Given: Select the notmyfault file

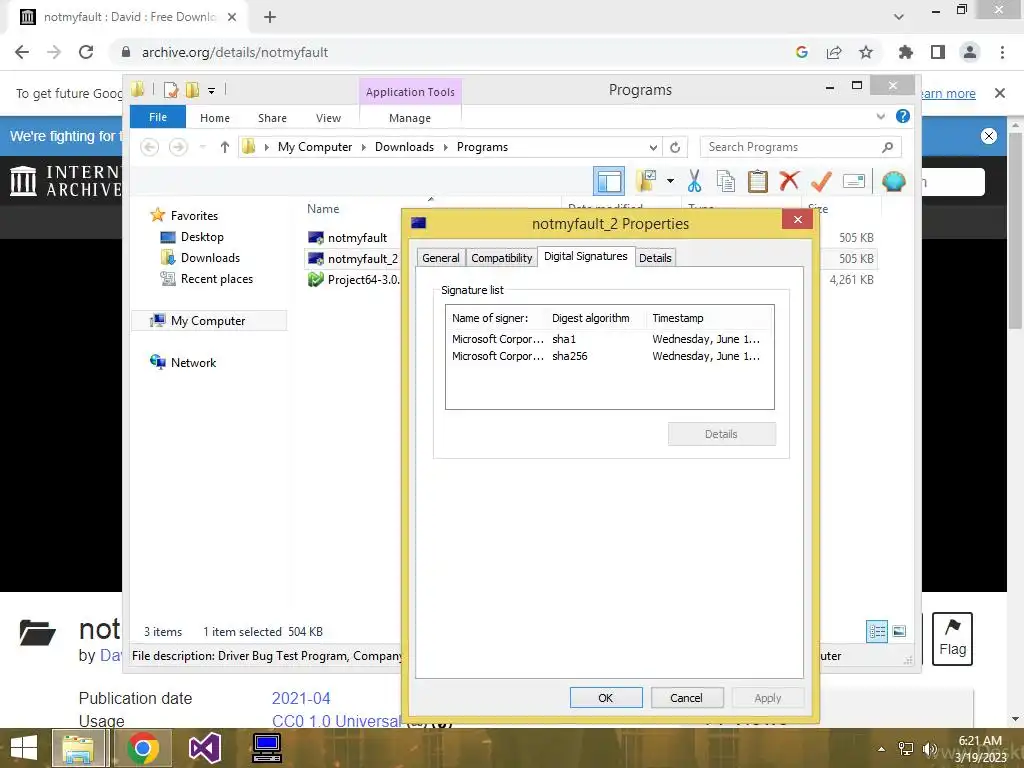Looking at the screenshot, I should click(x=357, y=238).
